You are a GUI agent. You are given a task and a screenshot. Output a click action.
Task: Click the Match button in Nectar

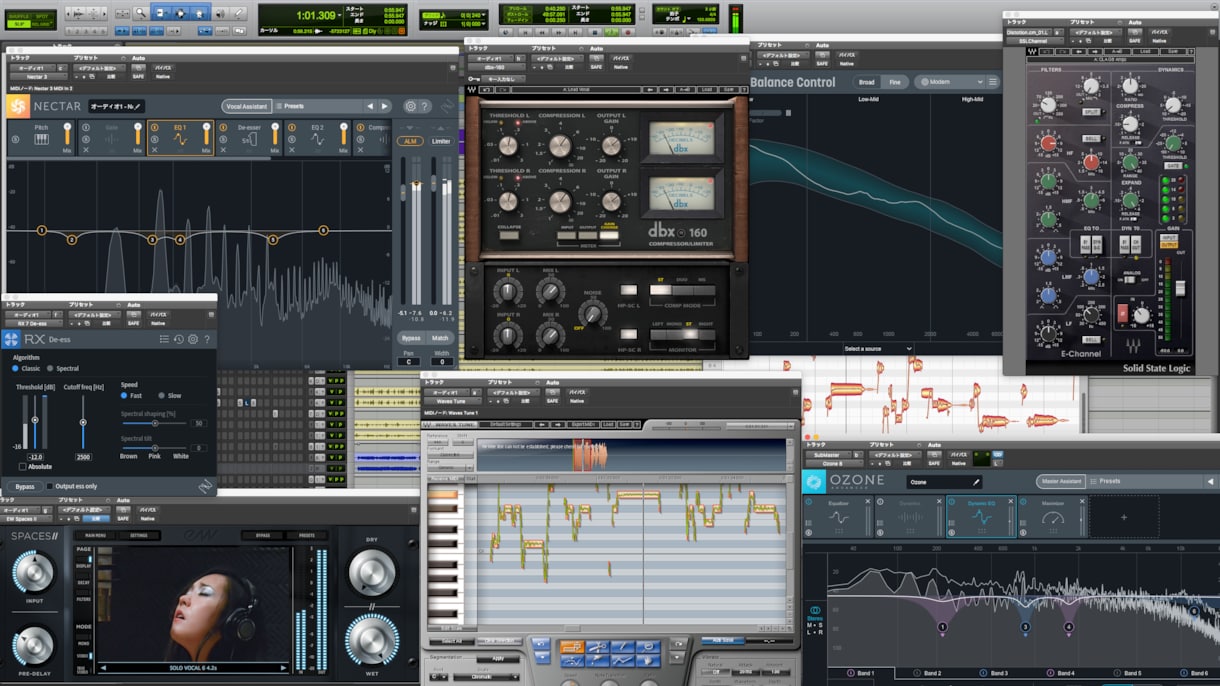click(x=440, y=338)
